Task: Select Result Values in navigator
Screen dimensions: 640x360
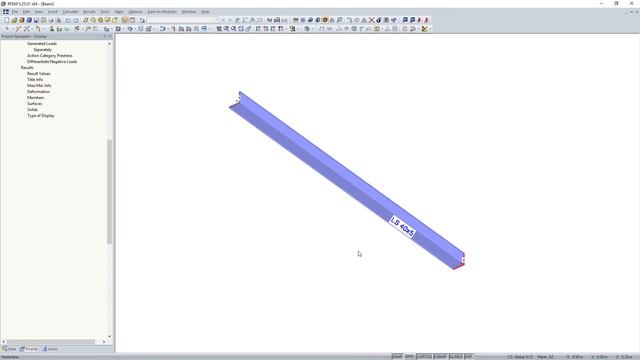Action: click(x=39, y=74)
